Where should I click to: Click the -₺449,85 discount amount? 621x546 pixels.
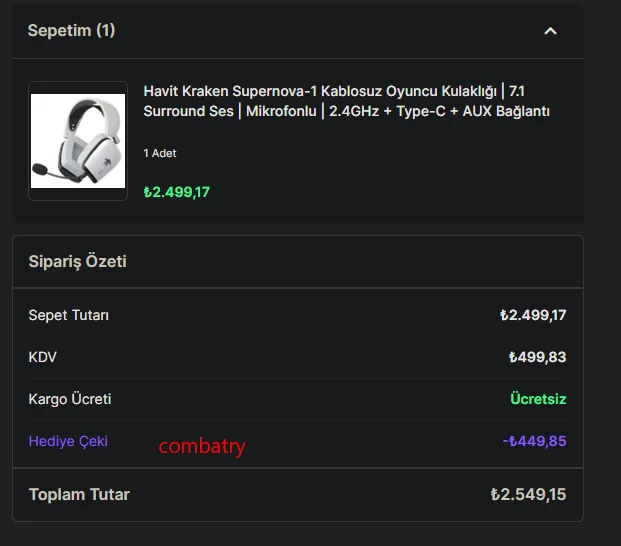[534, 441]
